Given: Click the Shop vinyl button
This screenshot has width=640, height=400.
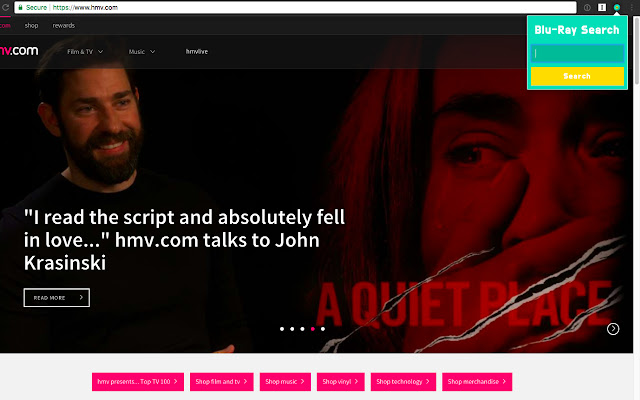Looking at the screenshot, I should pyautogui.click(x=340, y=382).
